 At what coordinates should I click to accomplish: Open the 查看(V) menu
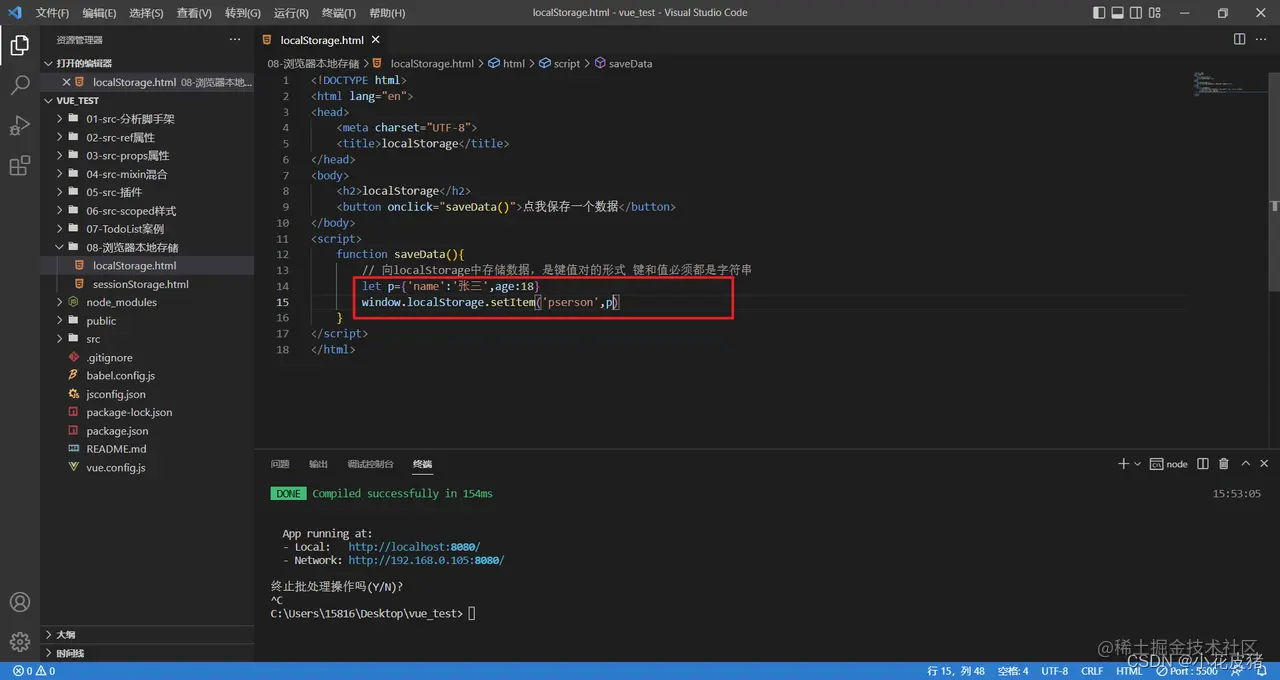coord(194,13)
